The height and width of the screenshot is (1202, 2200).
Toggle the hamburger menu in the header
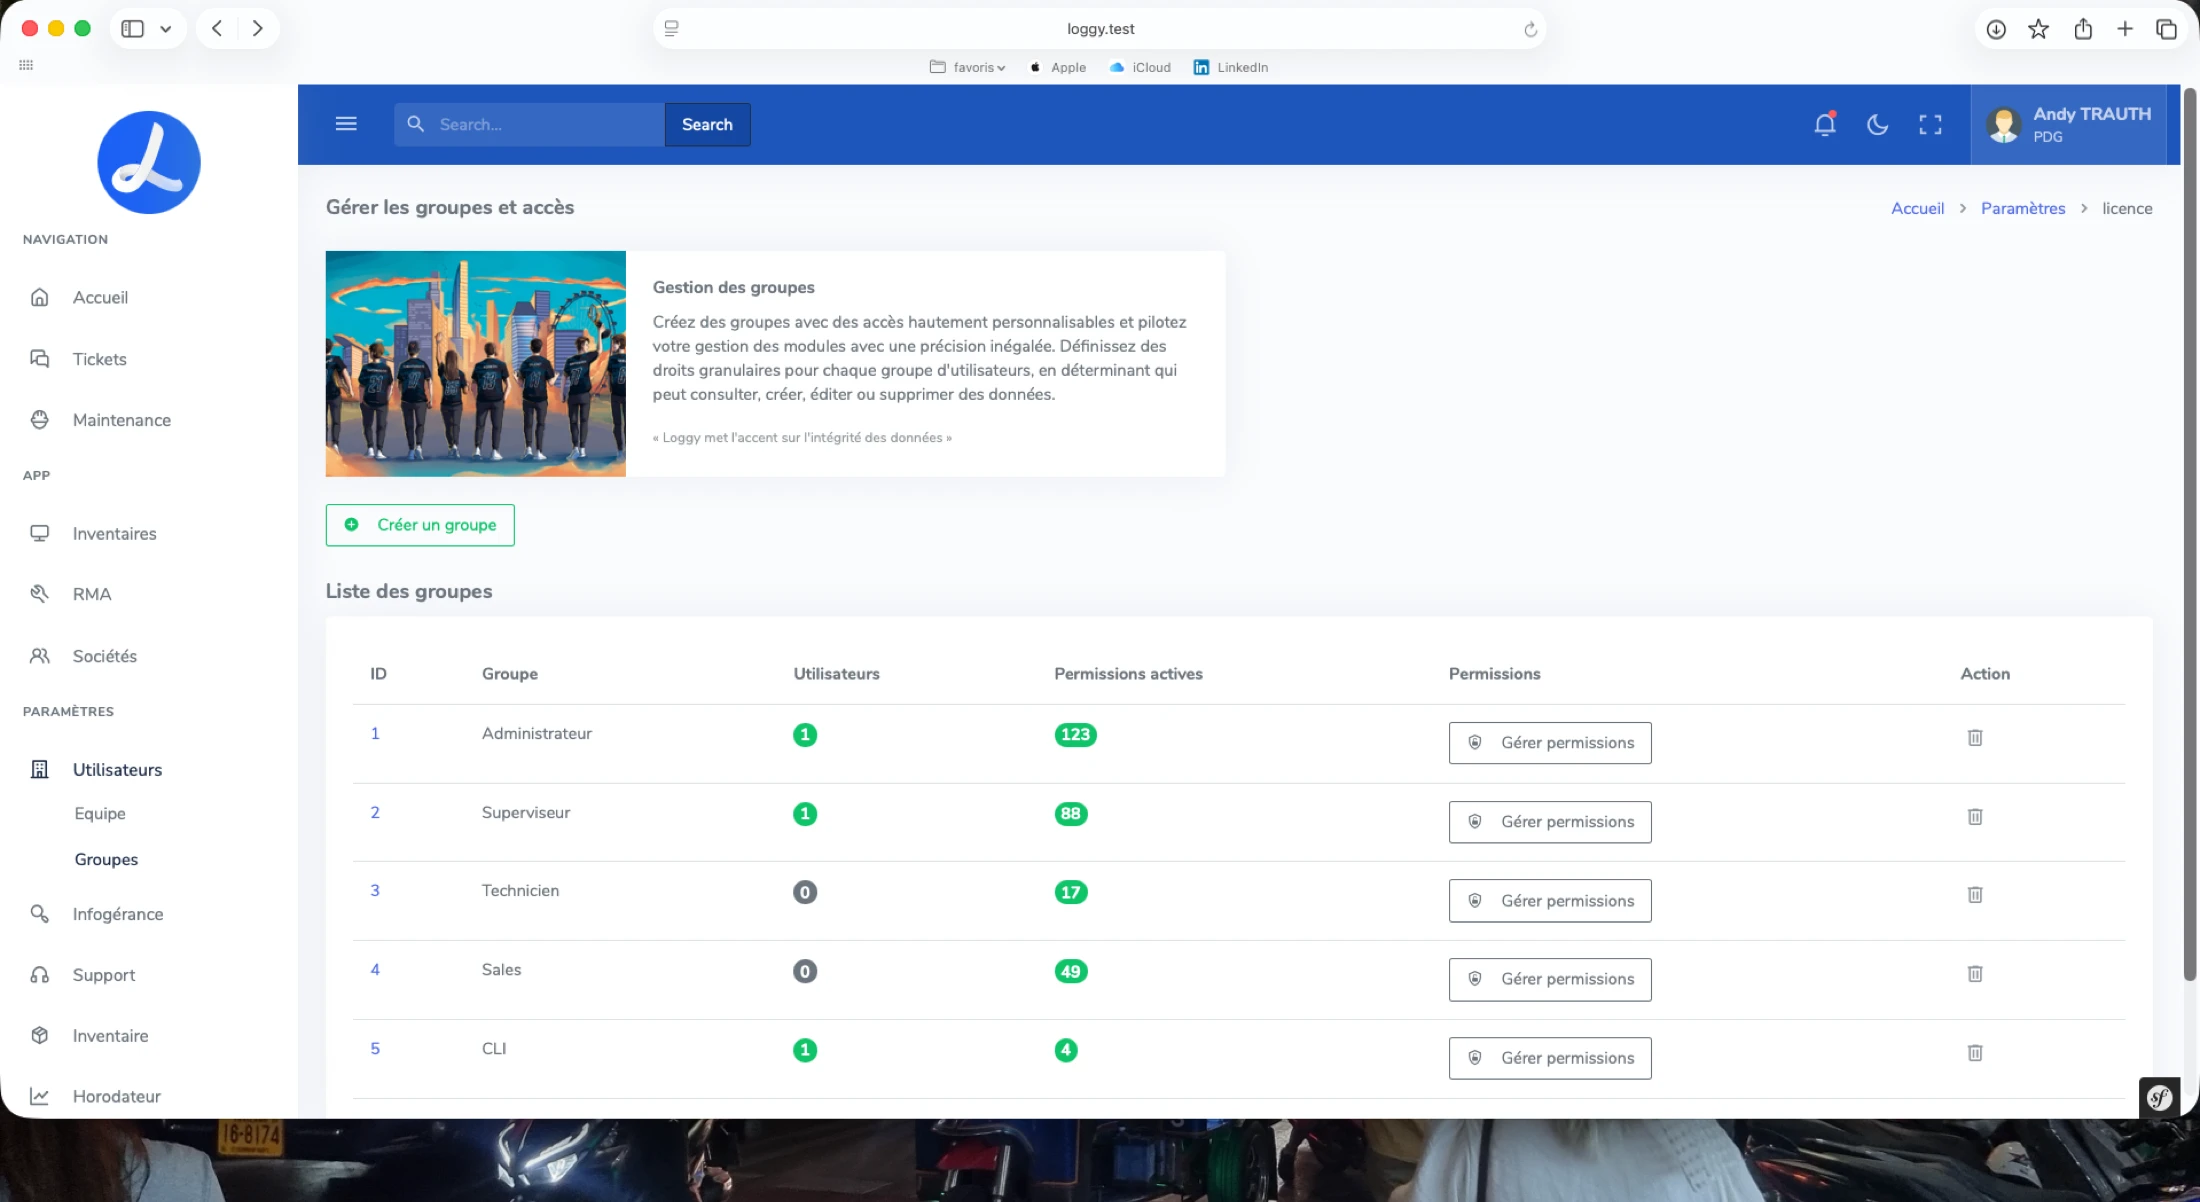tap(346, 124)
